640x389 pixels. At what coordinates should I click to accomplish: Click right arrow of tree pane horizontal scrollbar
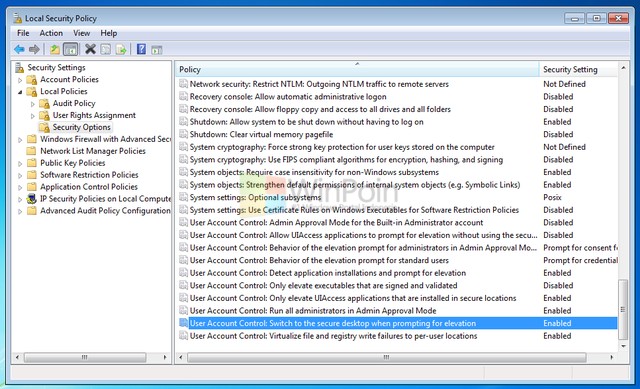click(165, 357)
